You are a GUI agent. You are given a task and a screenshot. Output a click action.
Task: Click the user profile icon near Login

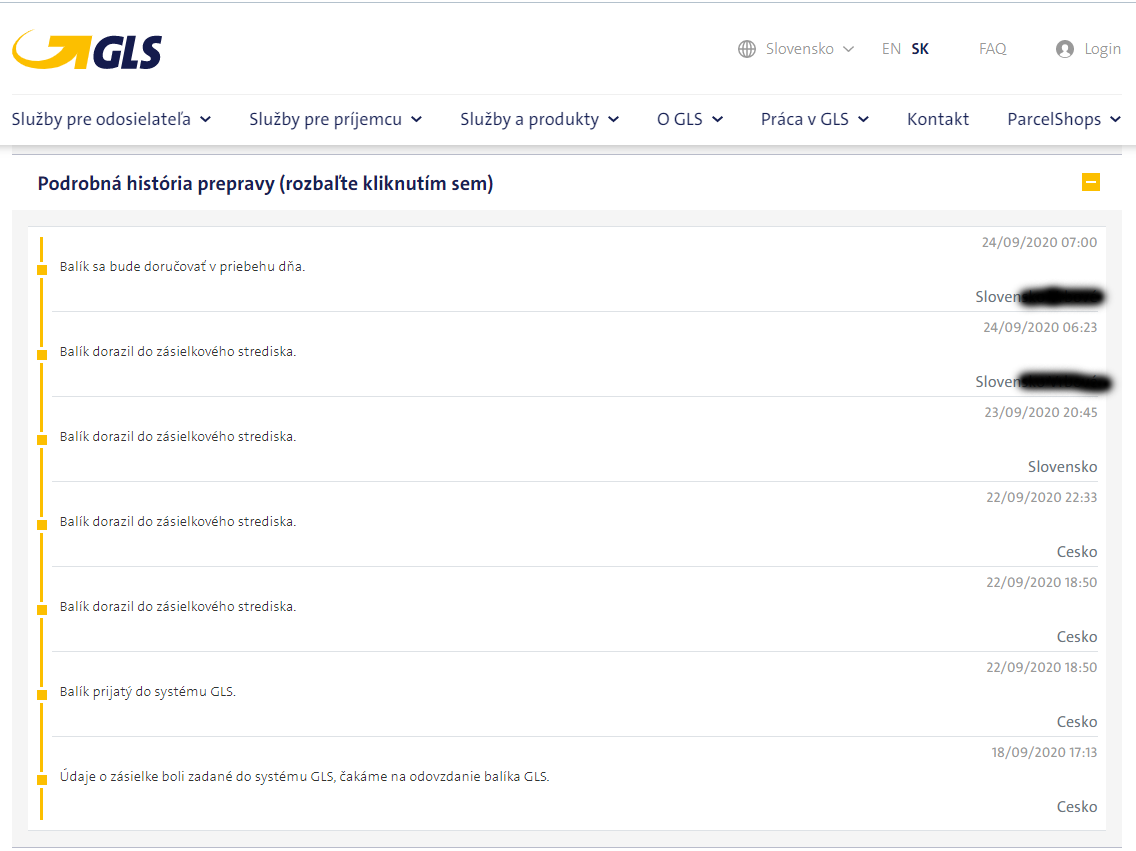click(x=1065, y=49)
